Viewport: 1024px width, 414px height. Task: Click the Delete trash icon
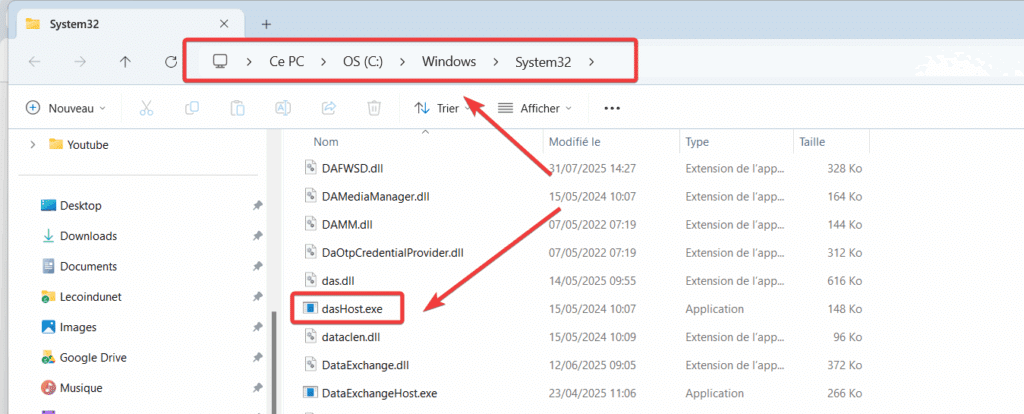tap(374, 108)
